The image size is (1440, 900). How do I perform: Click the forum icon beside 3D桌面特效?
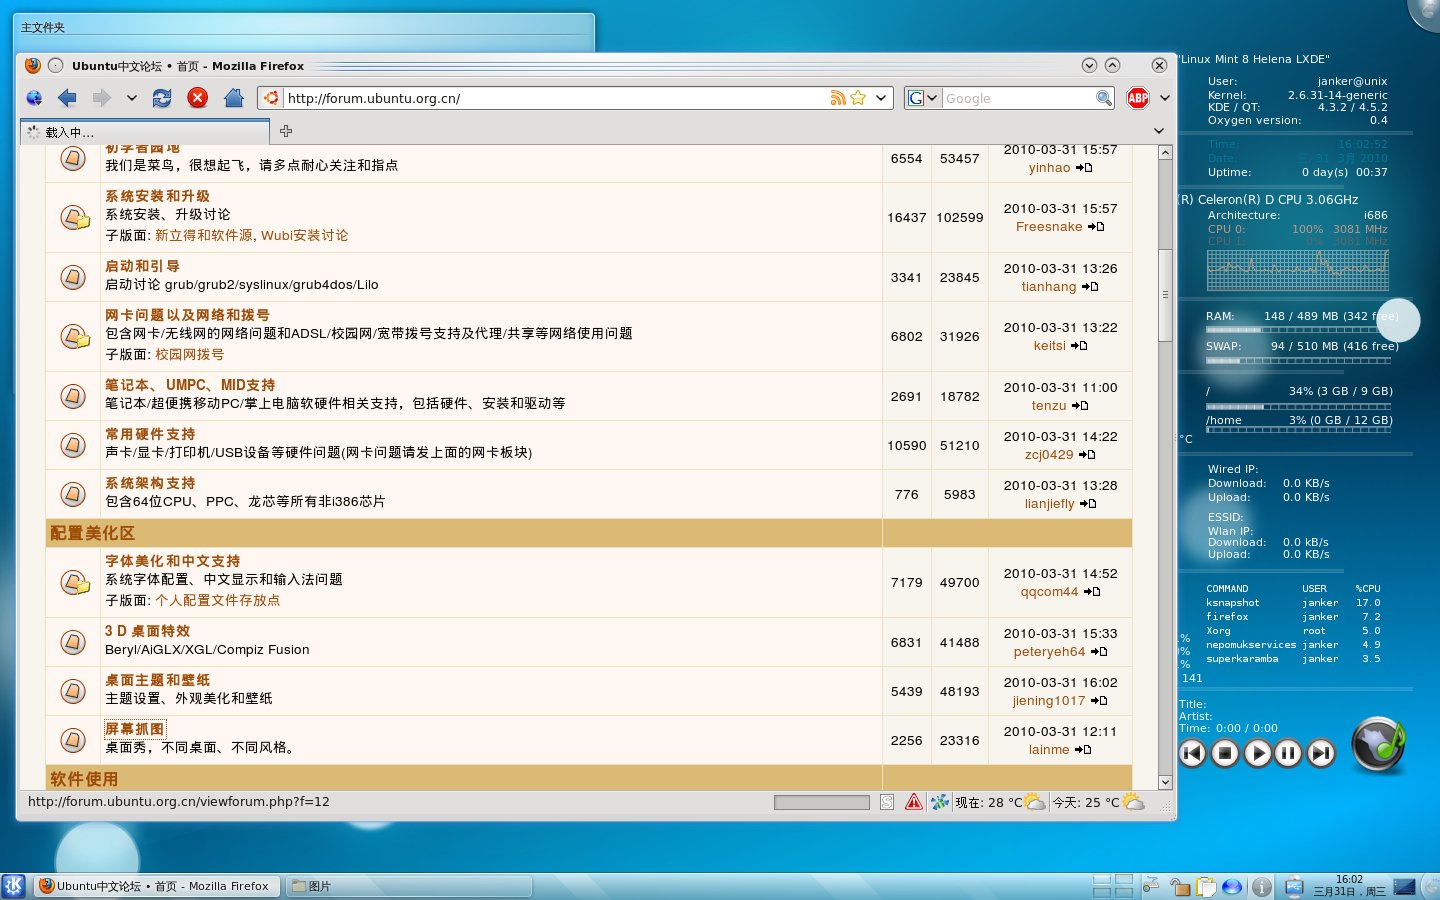[x=73, y=642]
